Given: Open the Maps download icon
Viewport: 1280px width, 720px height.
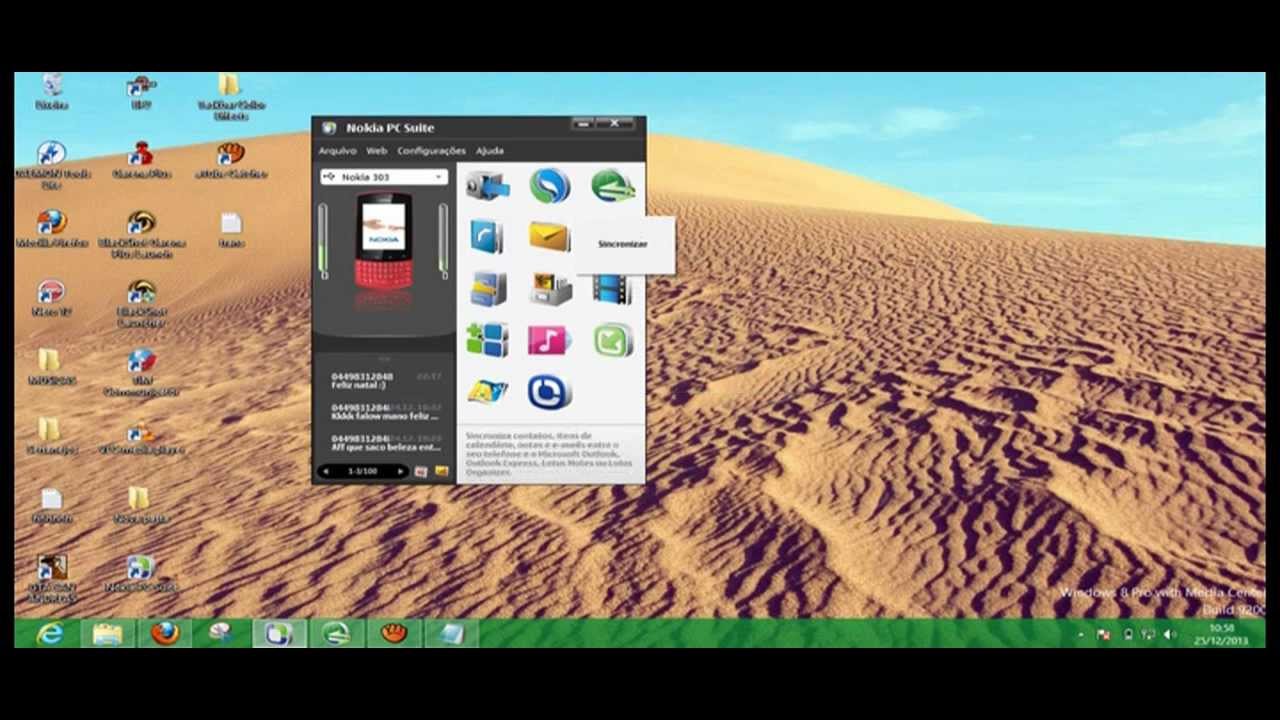Looking at the screenshot, I should click(488, 391).
